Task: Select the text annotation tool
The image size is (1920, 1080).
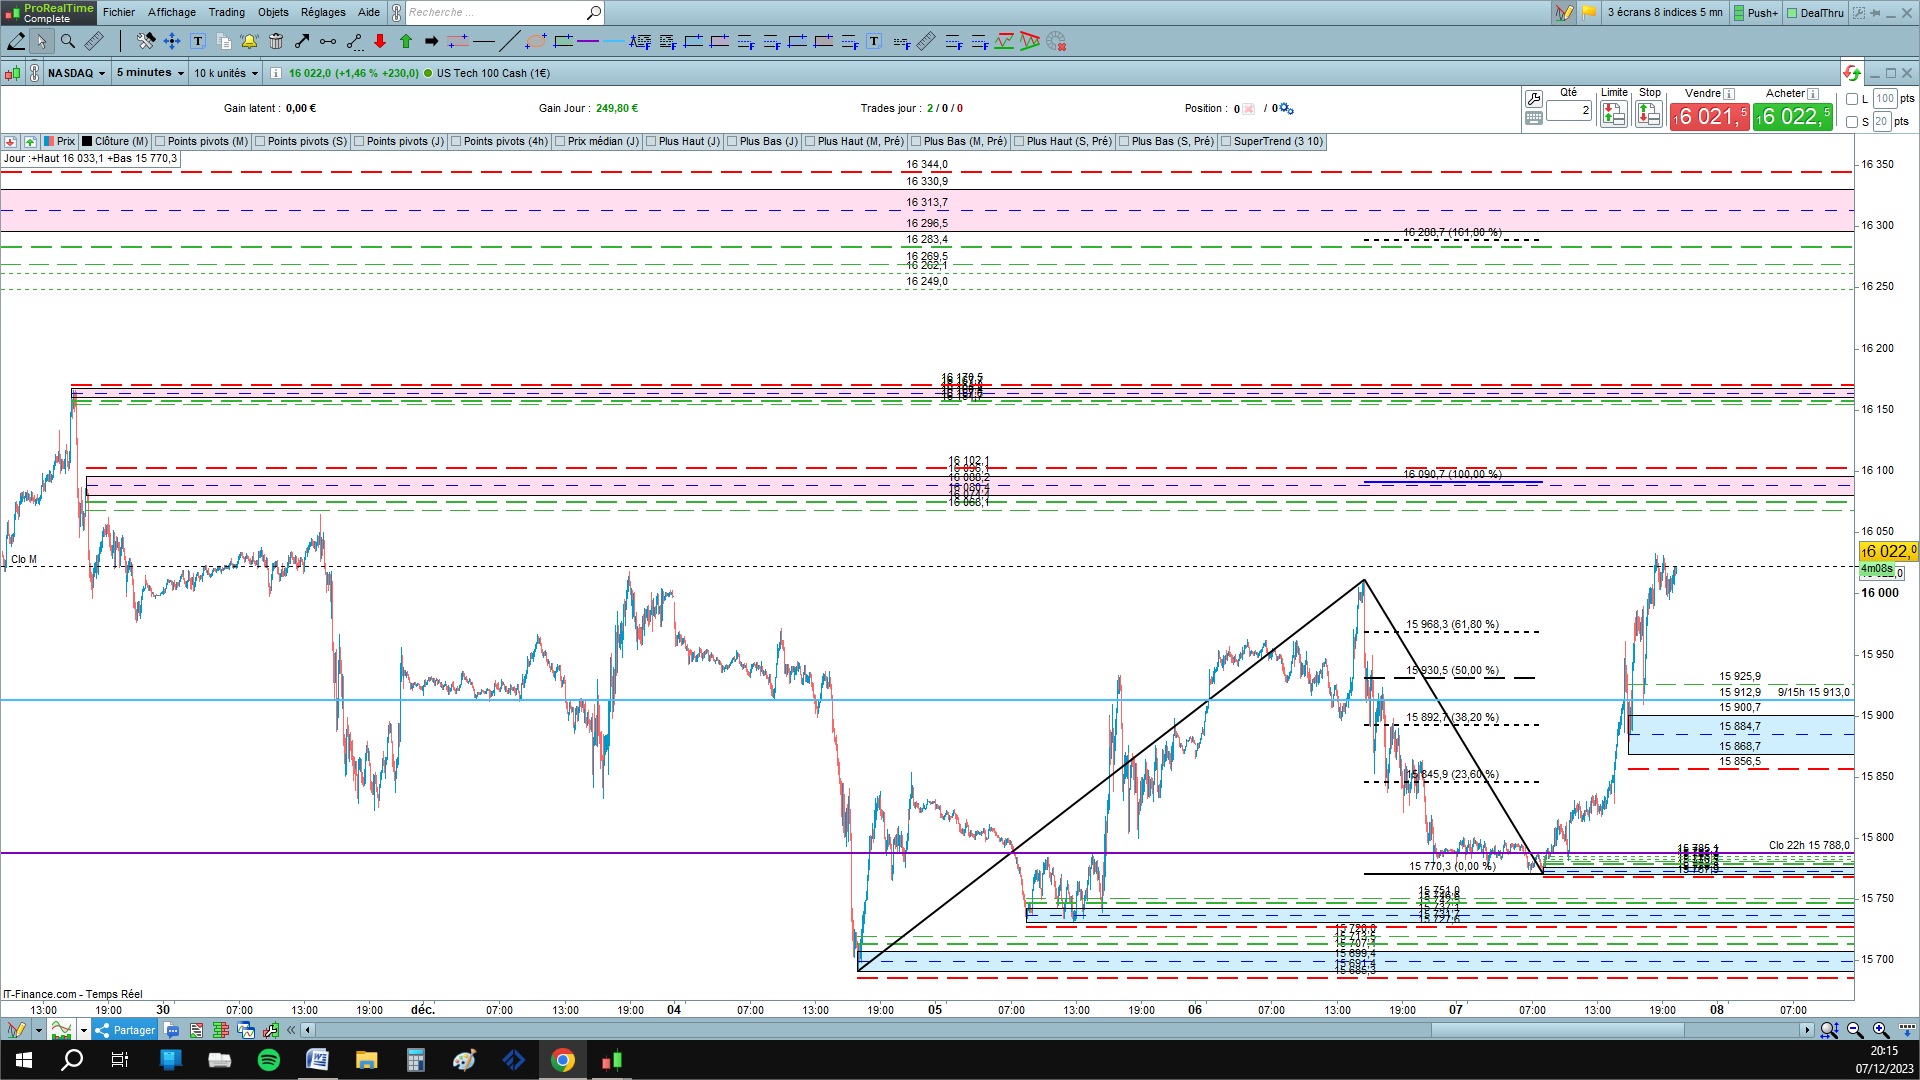Action: pyautogui.click(x=198, y=41)
